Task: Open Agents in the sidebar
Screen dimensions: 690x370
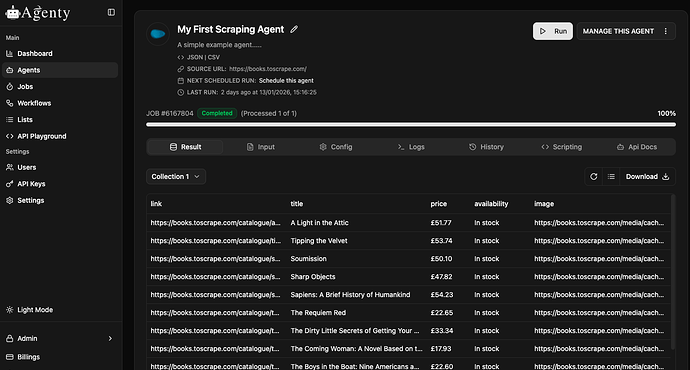Action: coord(60,70)
